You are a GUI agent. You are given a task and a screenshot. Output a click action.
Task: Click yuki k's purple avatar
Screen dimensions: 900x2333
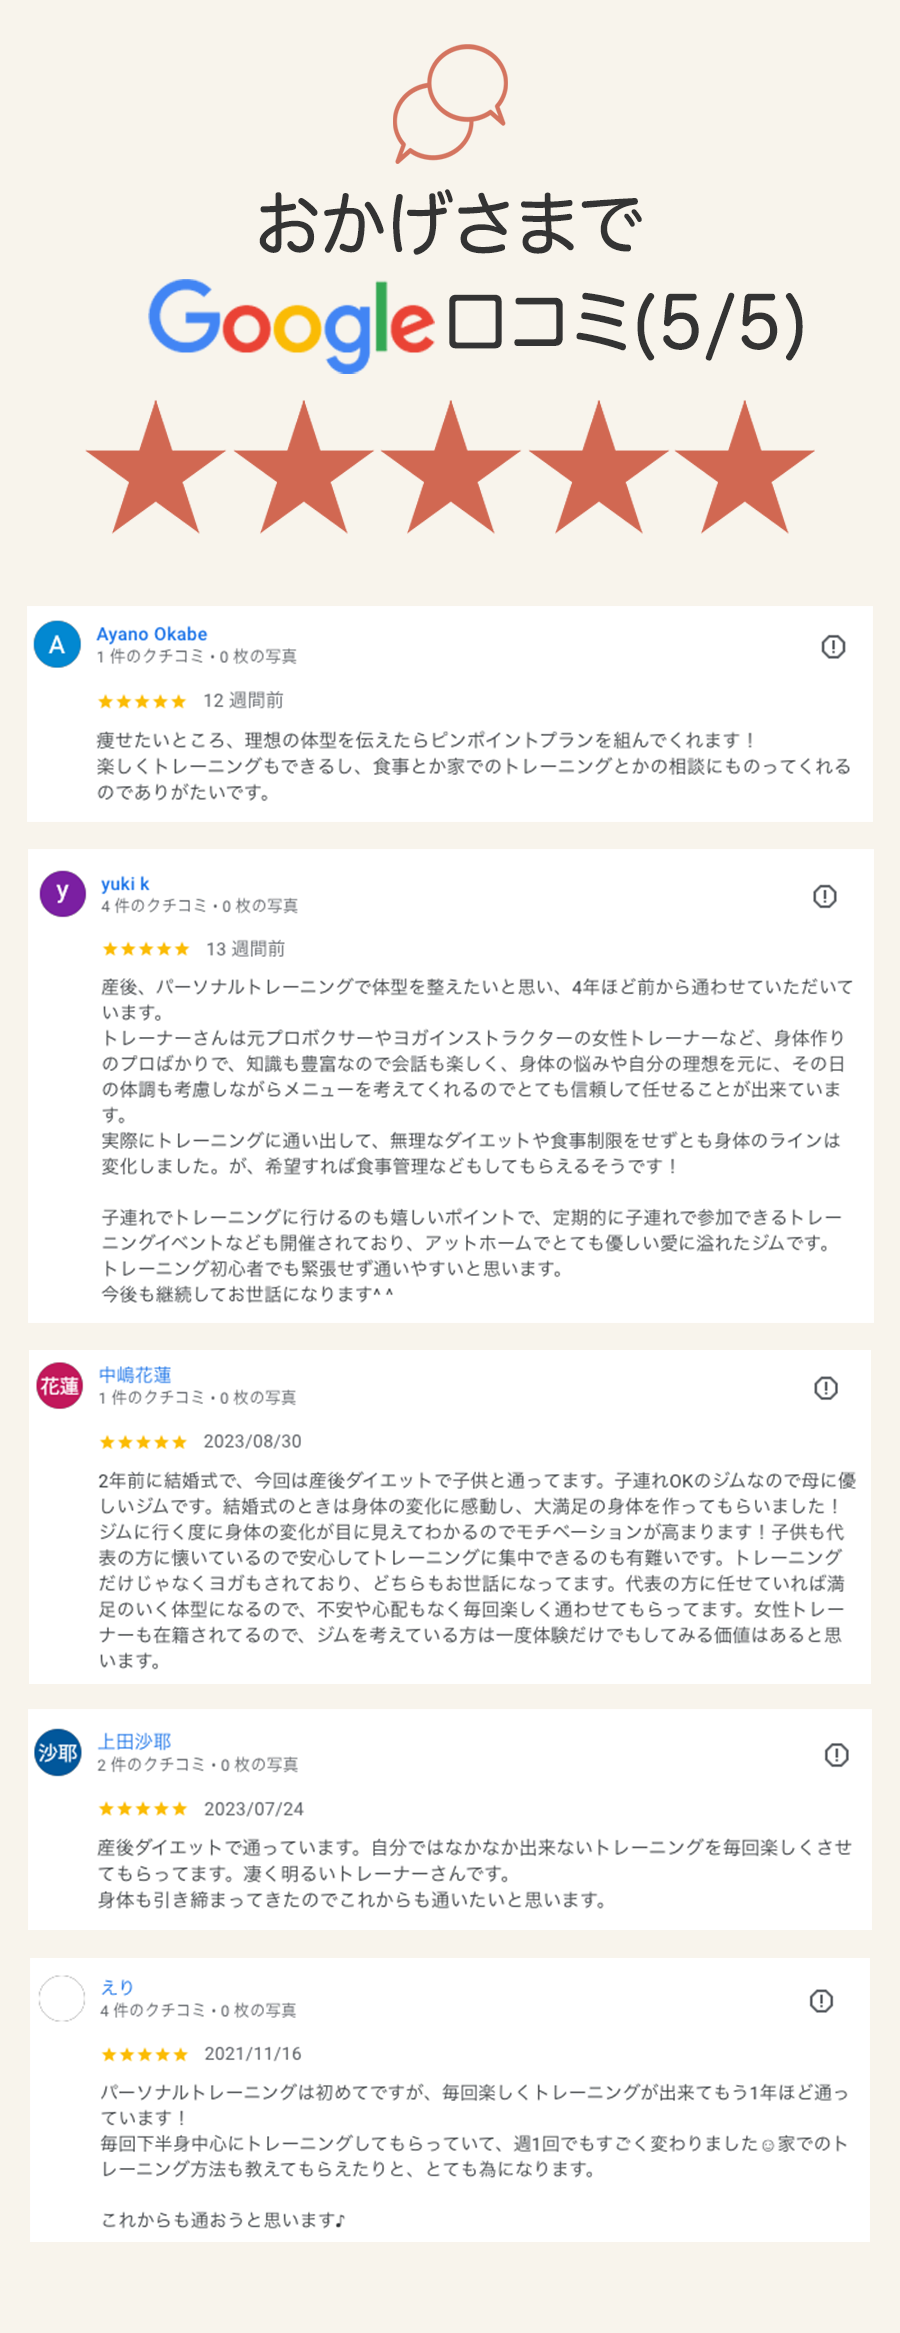point(62,892)
